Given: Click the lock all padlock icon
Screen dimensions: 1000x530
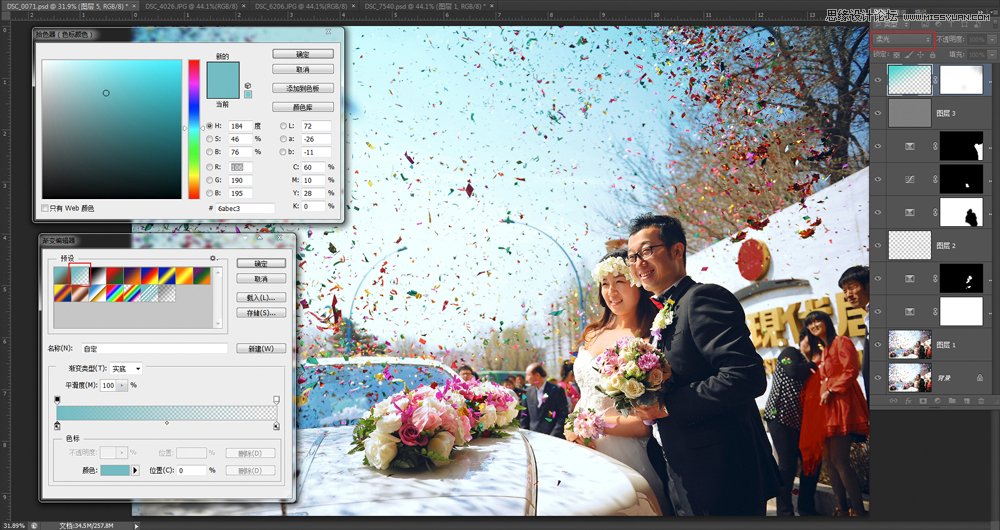Looking at the screenshot, I should [932, 55].
